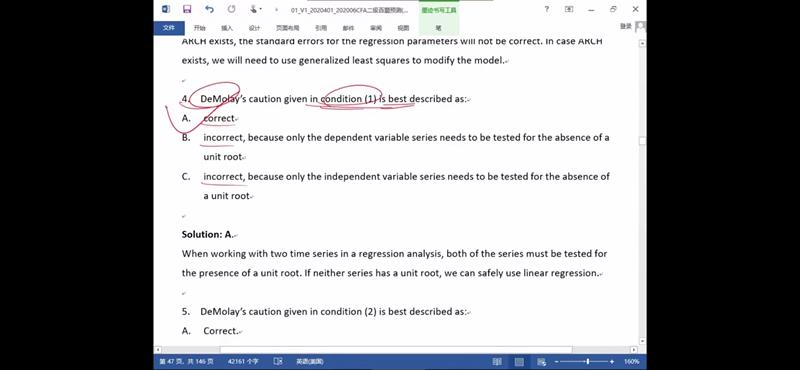This screenshot has height=370, width=800.
Task: Switch to Web Layout view
Action: (541, 361)
